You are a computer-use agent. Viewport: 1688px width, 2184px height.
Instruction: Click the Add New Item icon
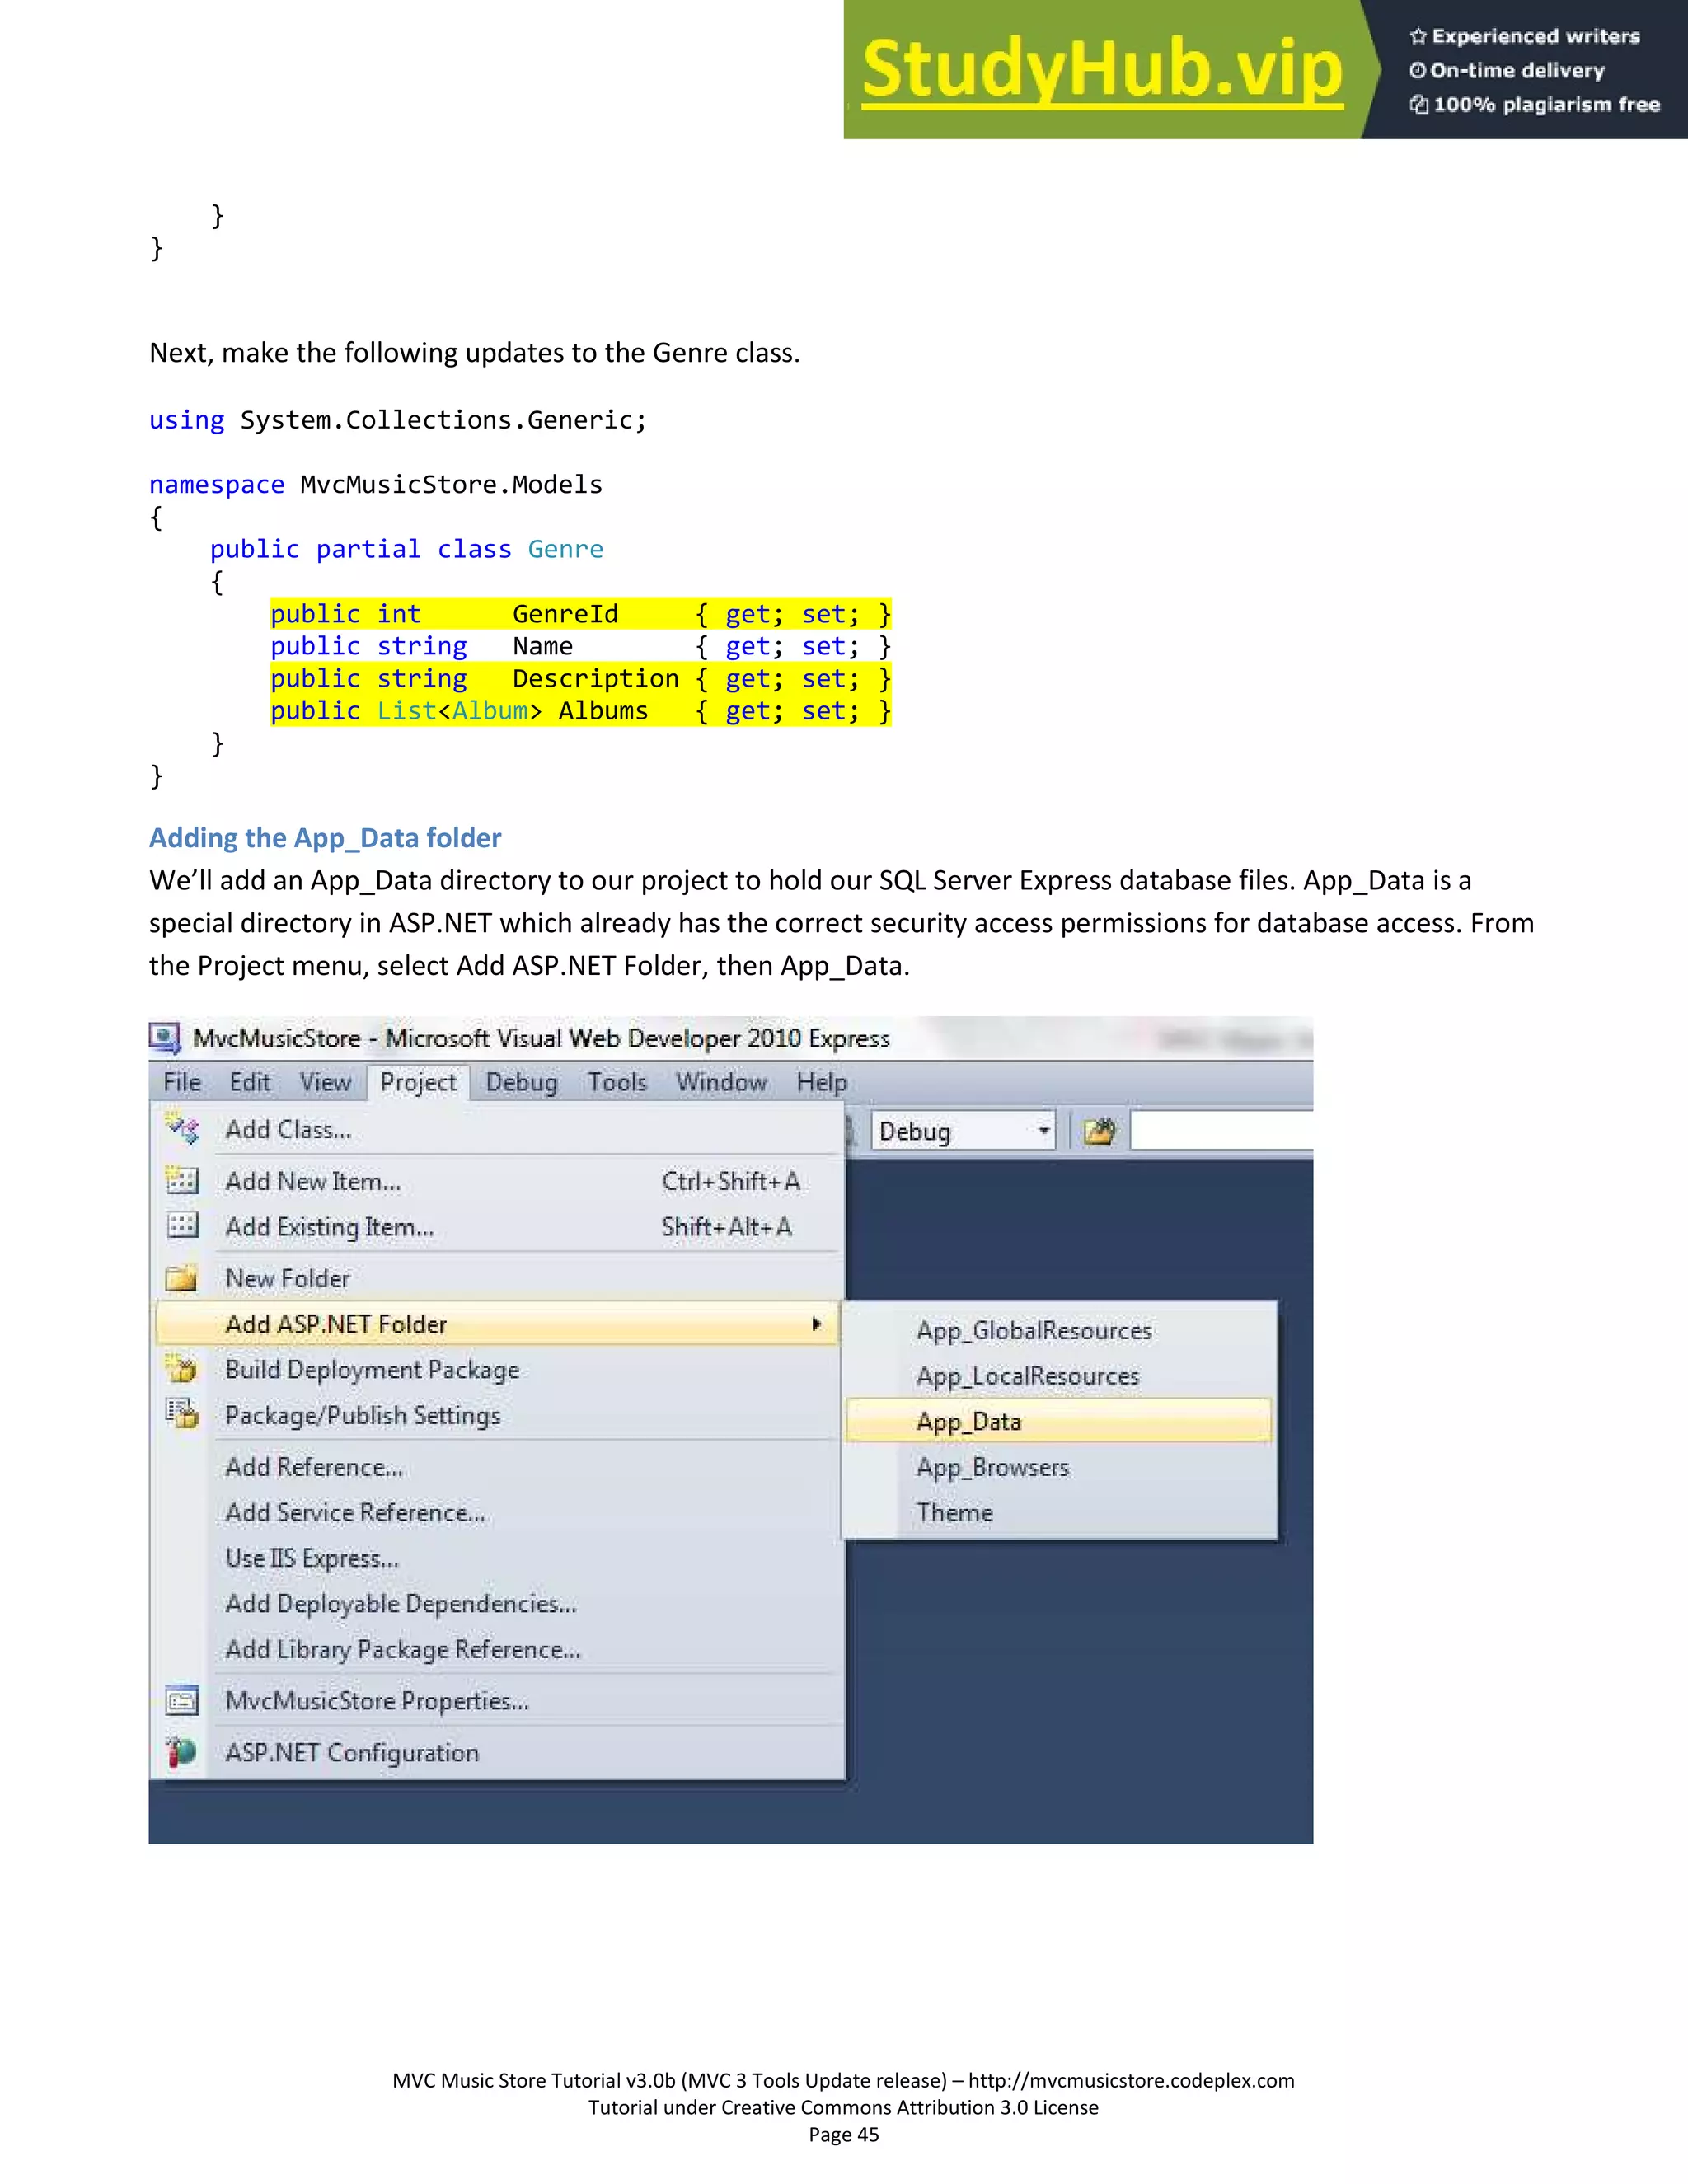coord(182,1181)
